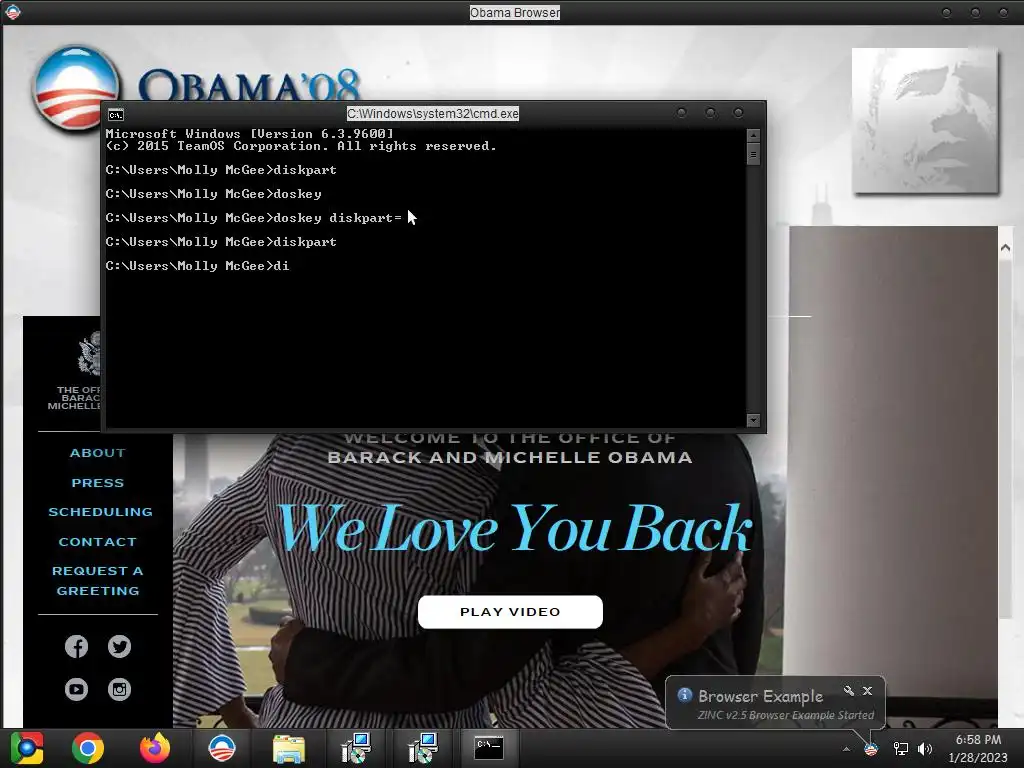Open the YouTube icon in the sidebar
The height and width of the screenshot is (768, 1024).
pos(76,689)
